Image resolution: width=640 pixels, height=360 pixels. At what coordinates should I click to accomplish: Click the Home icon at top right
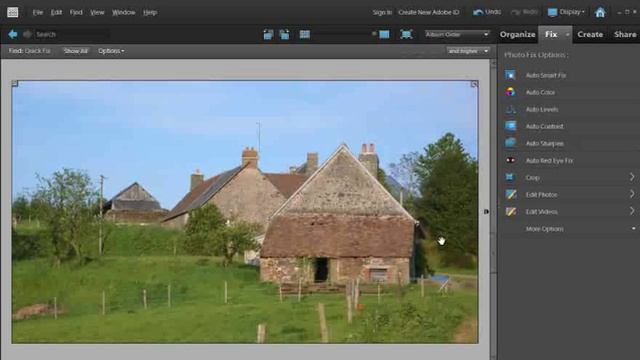click(600, 12)
